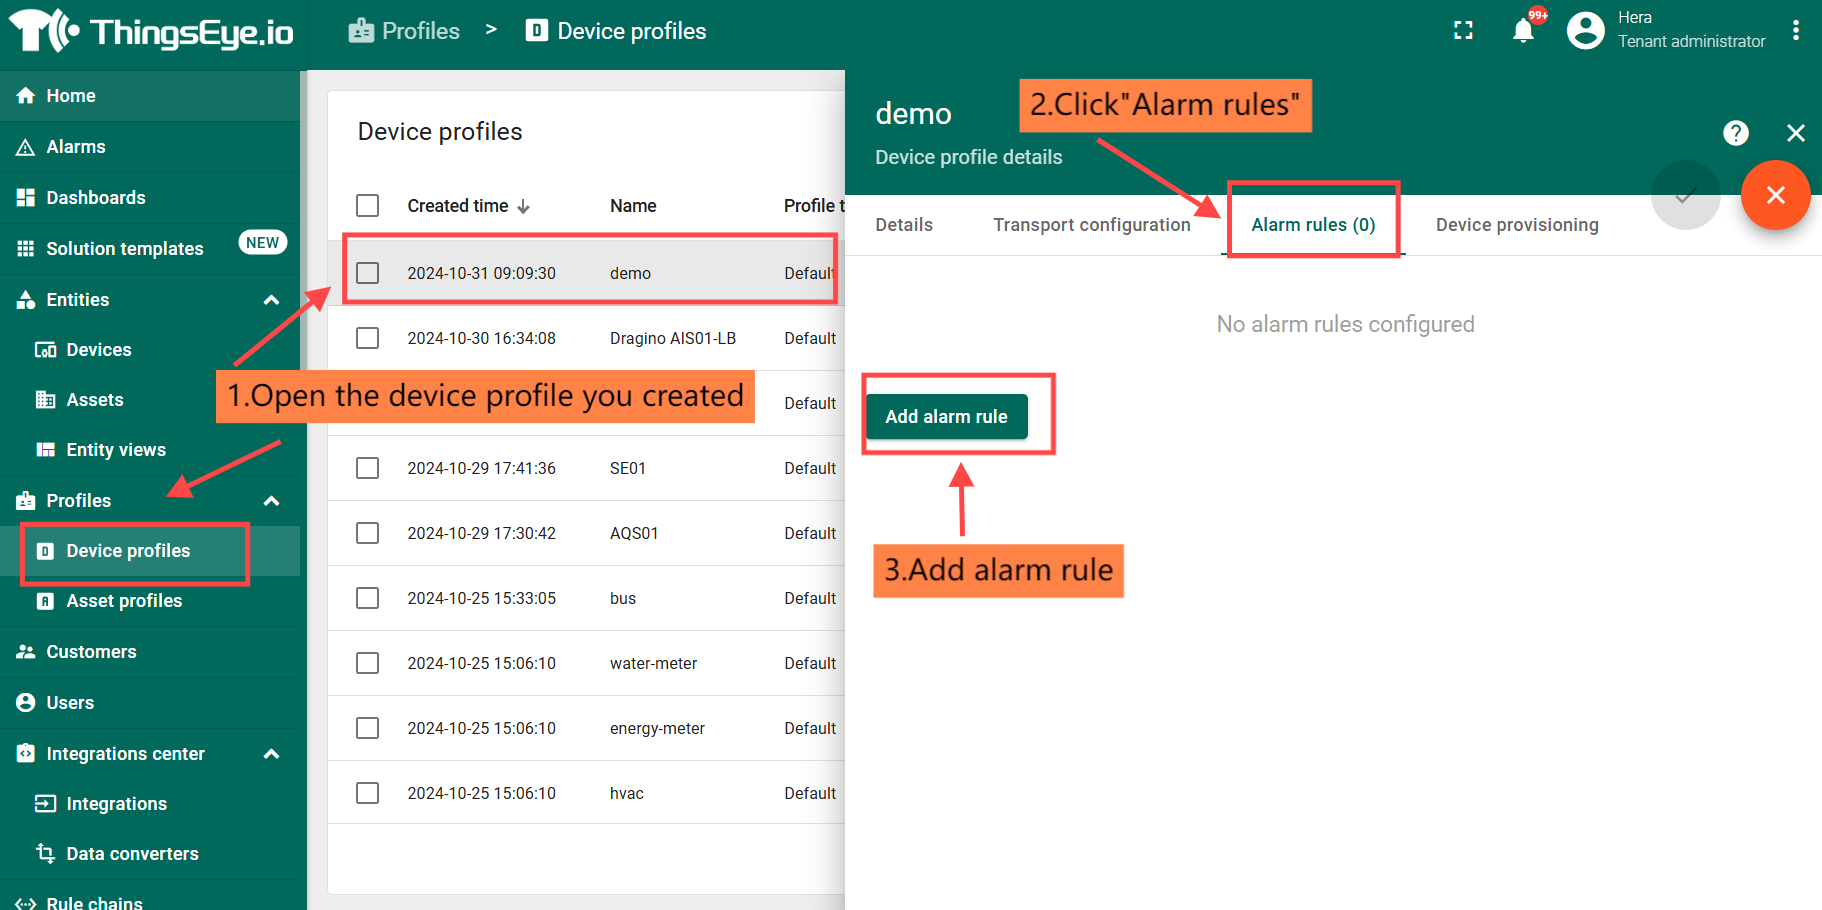This screenshot has height=910, width=1822.
Task: Open the help question mark icon
Action: tap(1735, 133)
